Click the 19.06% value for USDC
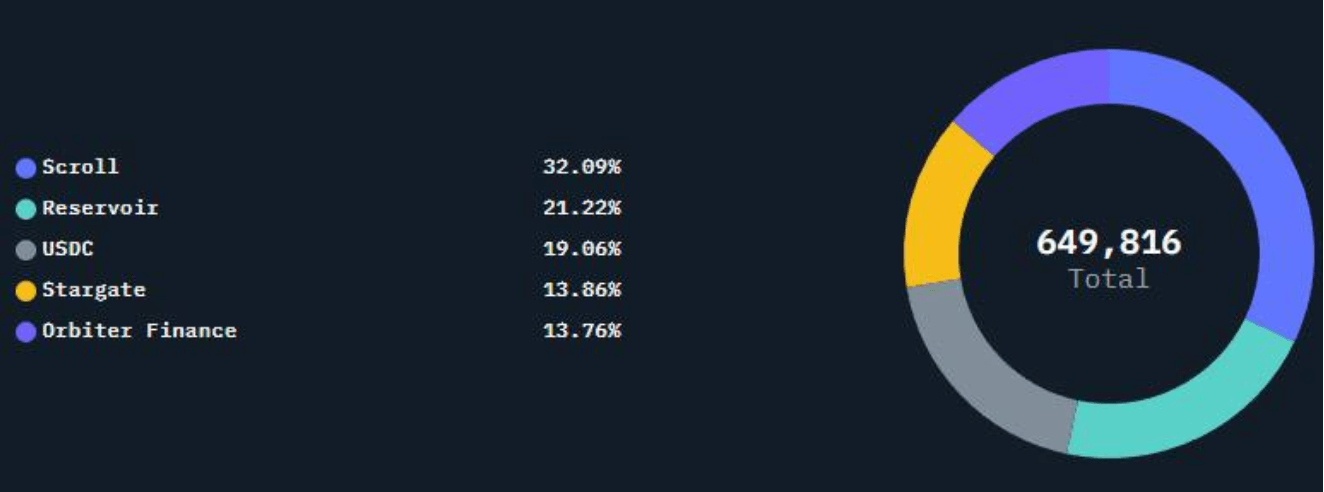 pyautogui.click(x=582, y=249)
